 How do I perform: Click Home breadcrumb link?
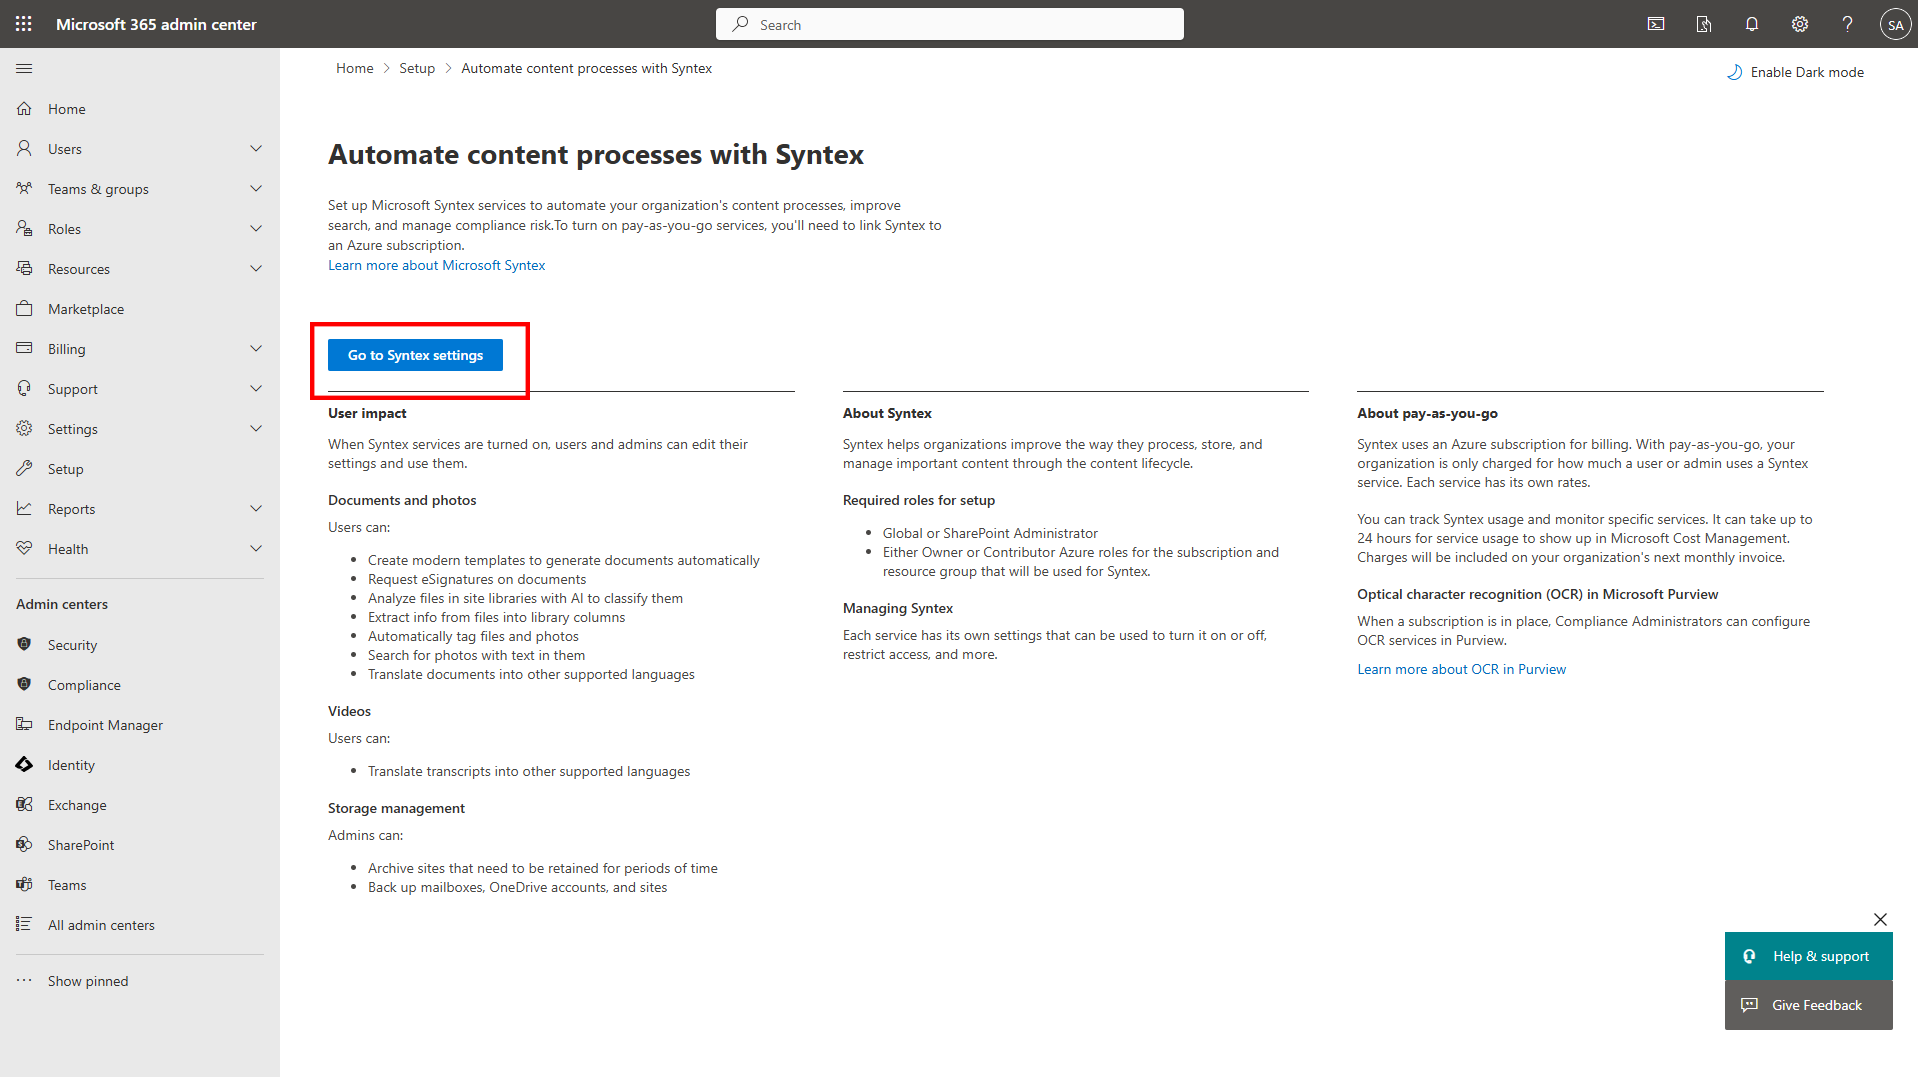click(x=355, y=68)
